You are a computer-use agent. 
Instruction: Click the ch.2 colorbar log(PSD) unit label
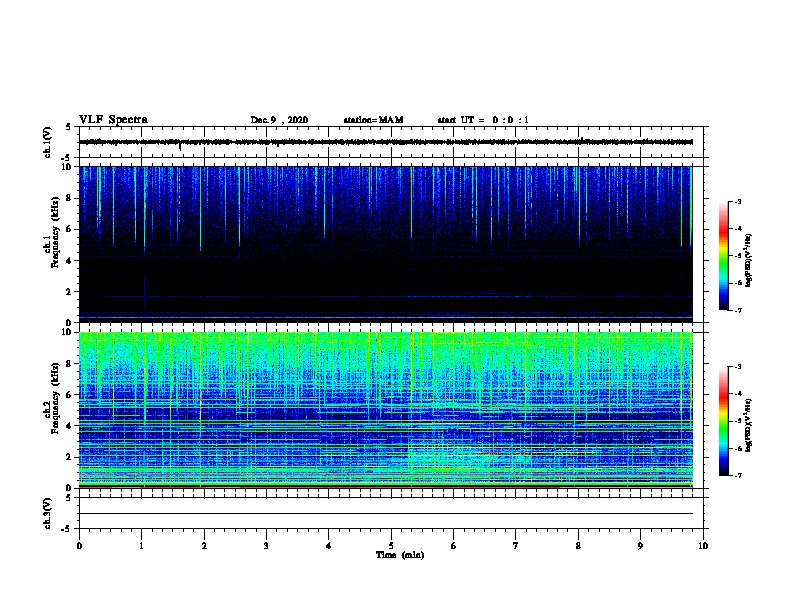pyautogui.click(x=748, y=425)
